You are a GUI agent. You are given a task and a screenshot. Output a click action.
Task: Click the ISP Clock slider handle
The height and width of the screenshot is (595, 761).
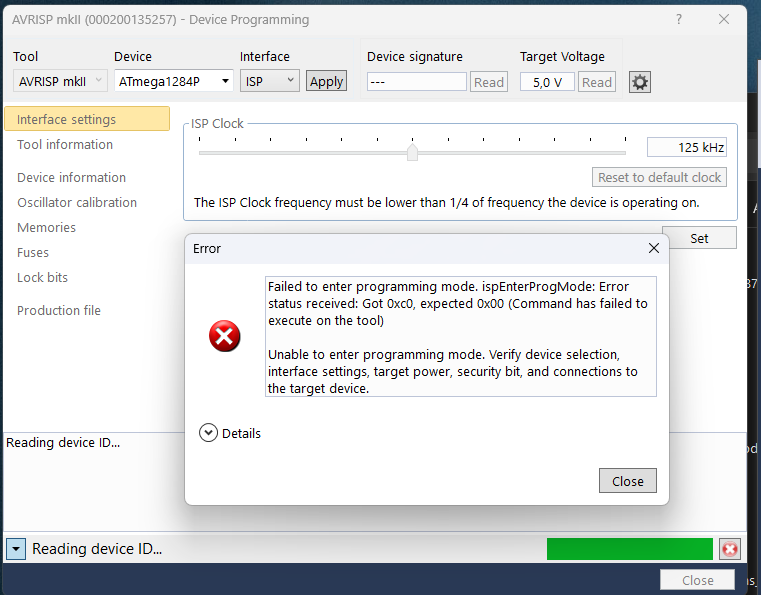[412, 152]
